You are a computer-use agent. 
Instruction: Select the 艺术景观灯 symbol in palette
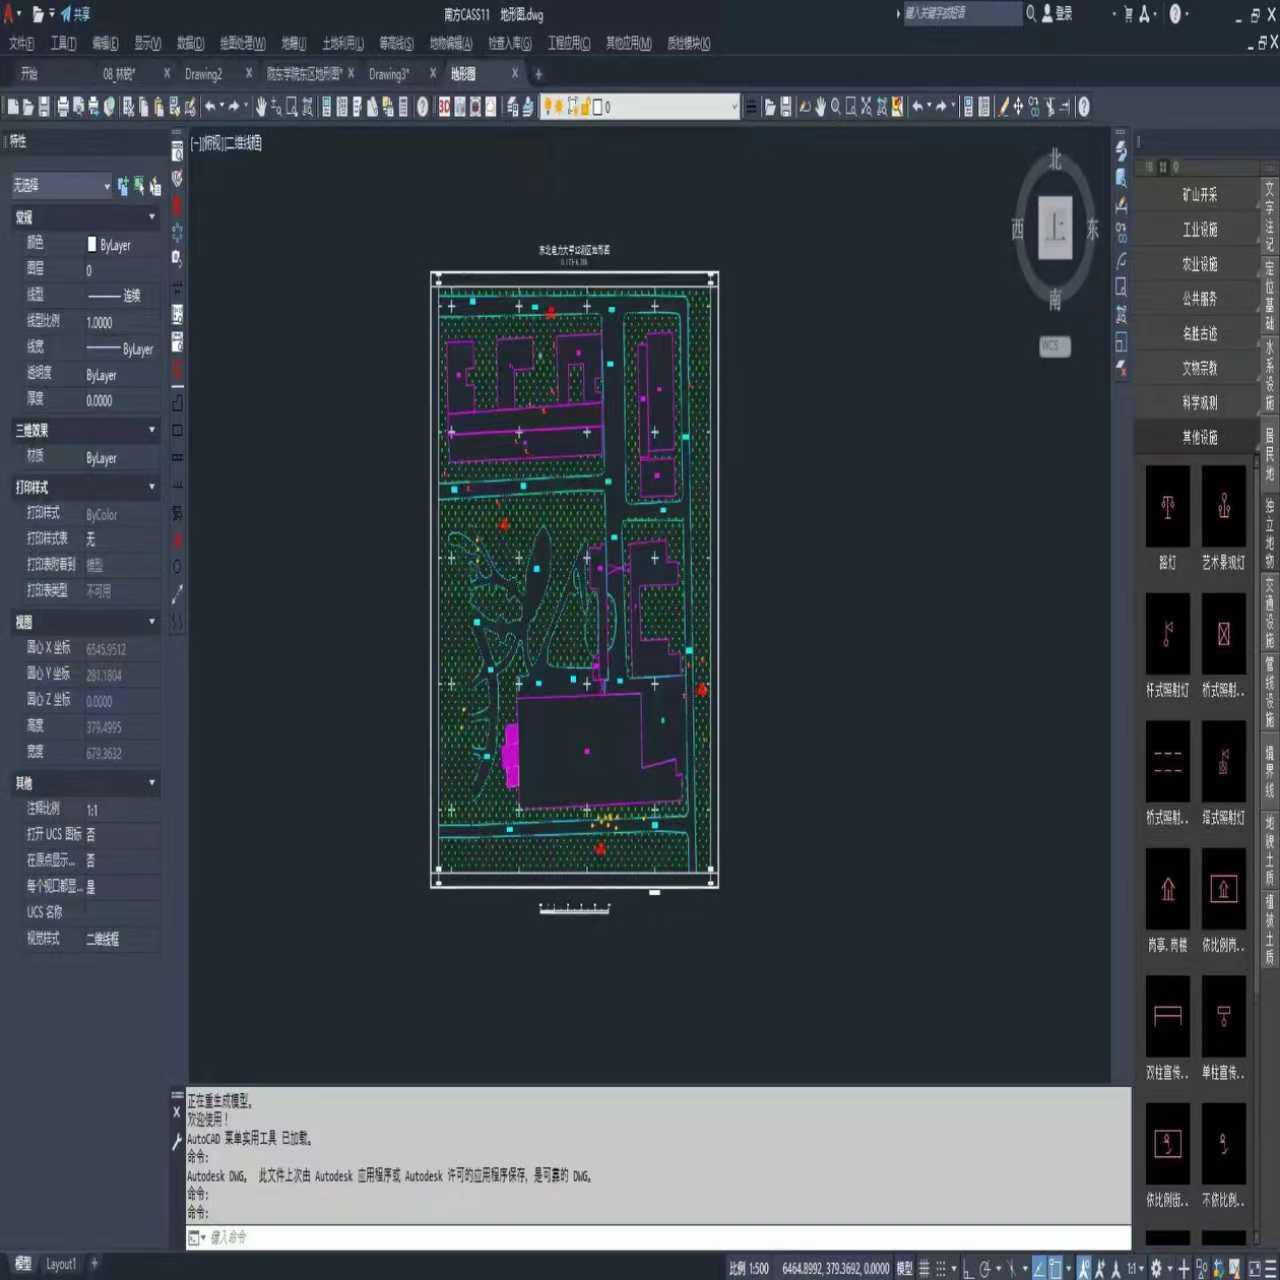(1223, 506)
